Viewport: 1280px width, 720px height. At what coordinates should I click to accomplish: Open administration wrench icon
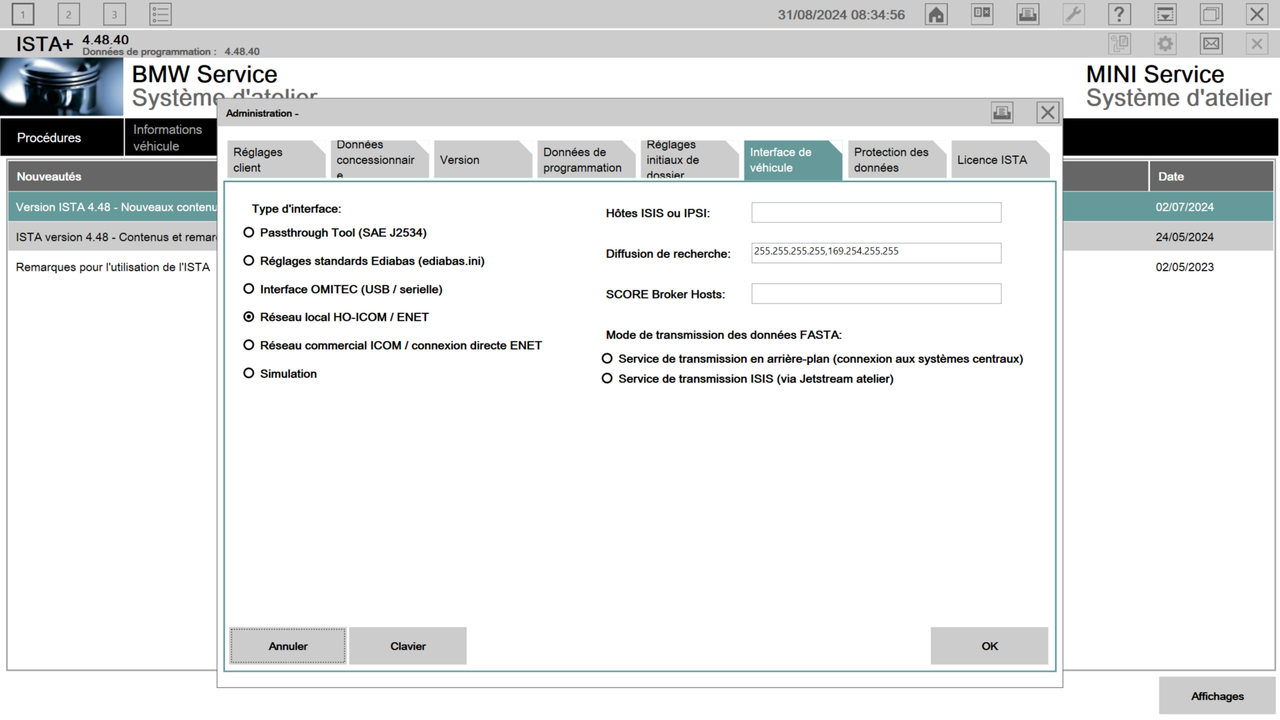click(1073, 14)
